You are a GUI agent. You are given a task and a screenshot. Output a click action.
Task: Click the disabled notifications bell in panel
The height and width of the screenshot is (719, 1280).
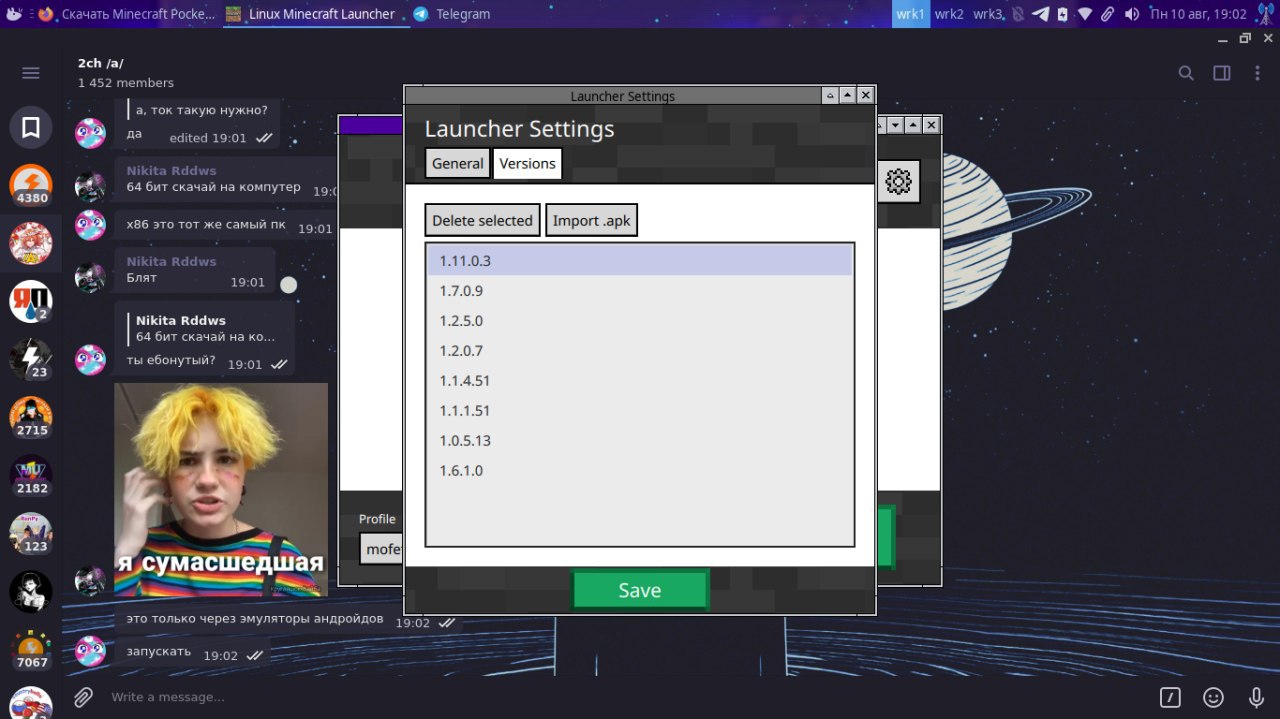click(1018, 14)
